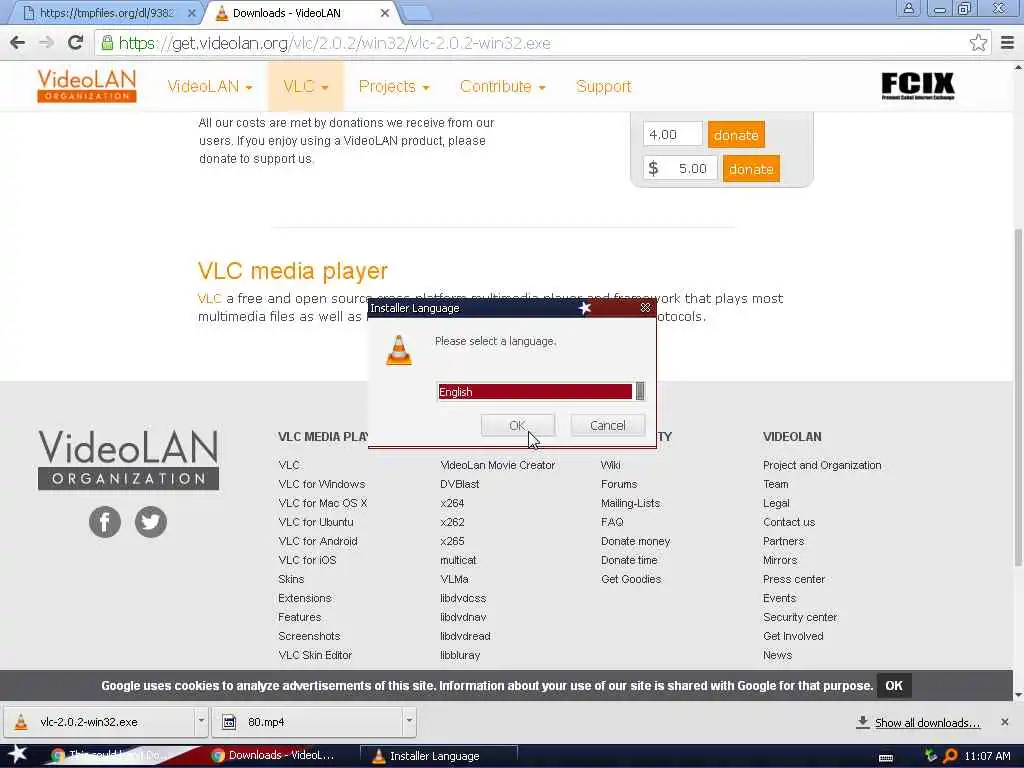Click the footer VideoLAN Organization logo
The image size is (1024, 768).
click(x=128, y=460)
